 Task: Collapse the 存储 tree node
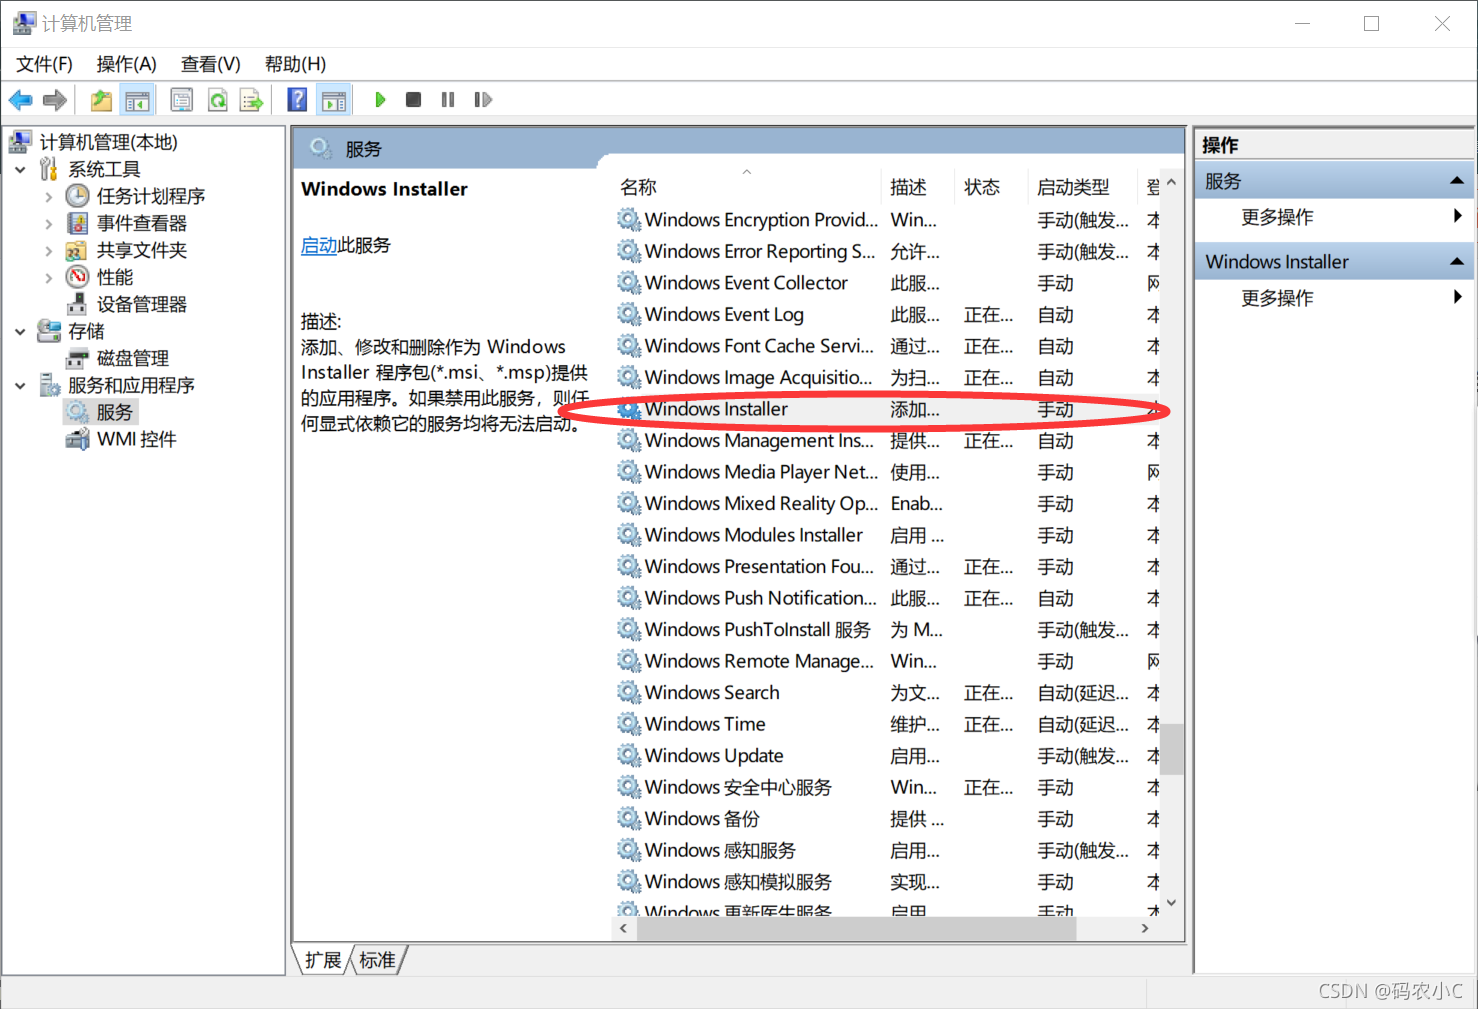(x=20, y=331)
